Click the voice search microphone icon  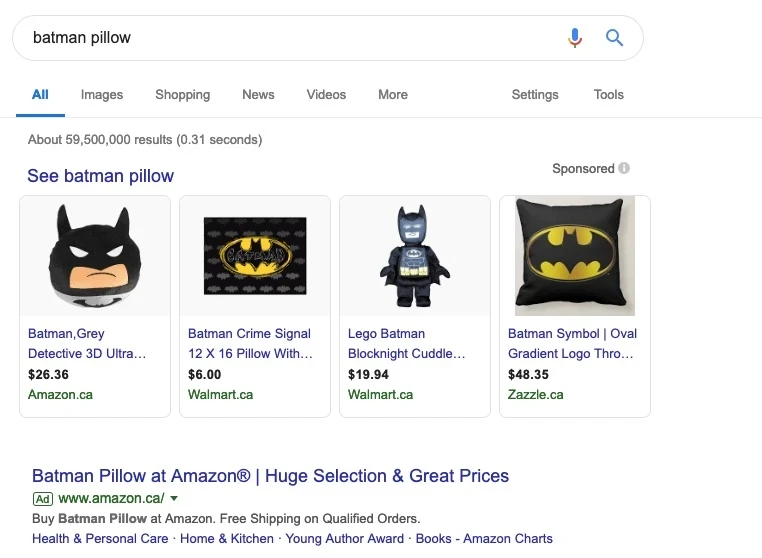coord(574,38)
